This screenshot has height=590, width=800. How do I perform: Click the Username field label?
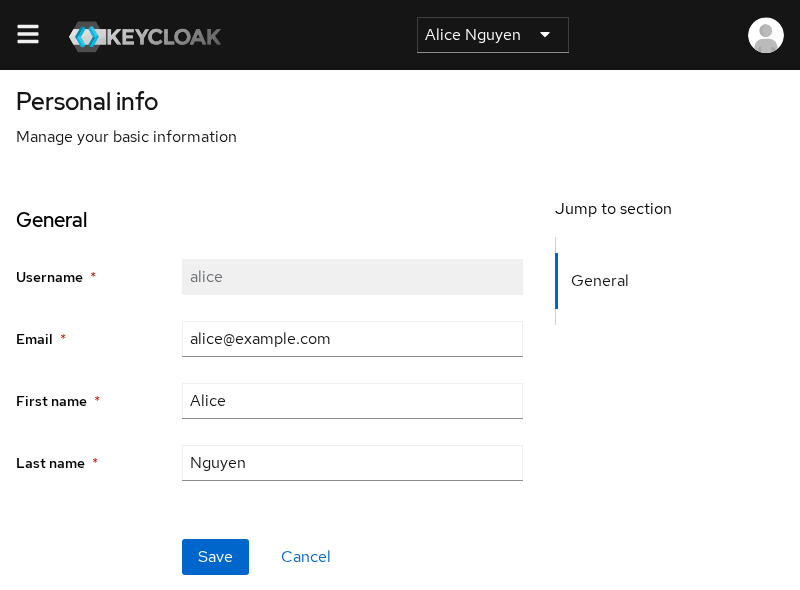49,277
